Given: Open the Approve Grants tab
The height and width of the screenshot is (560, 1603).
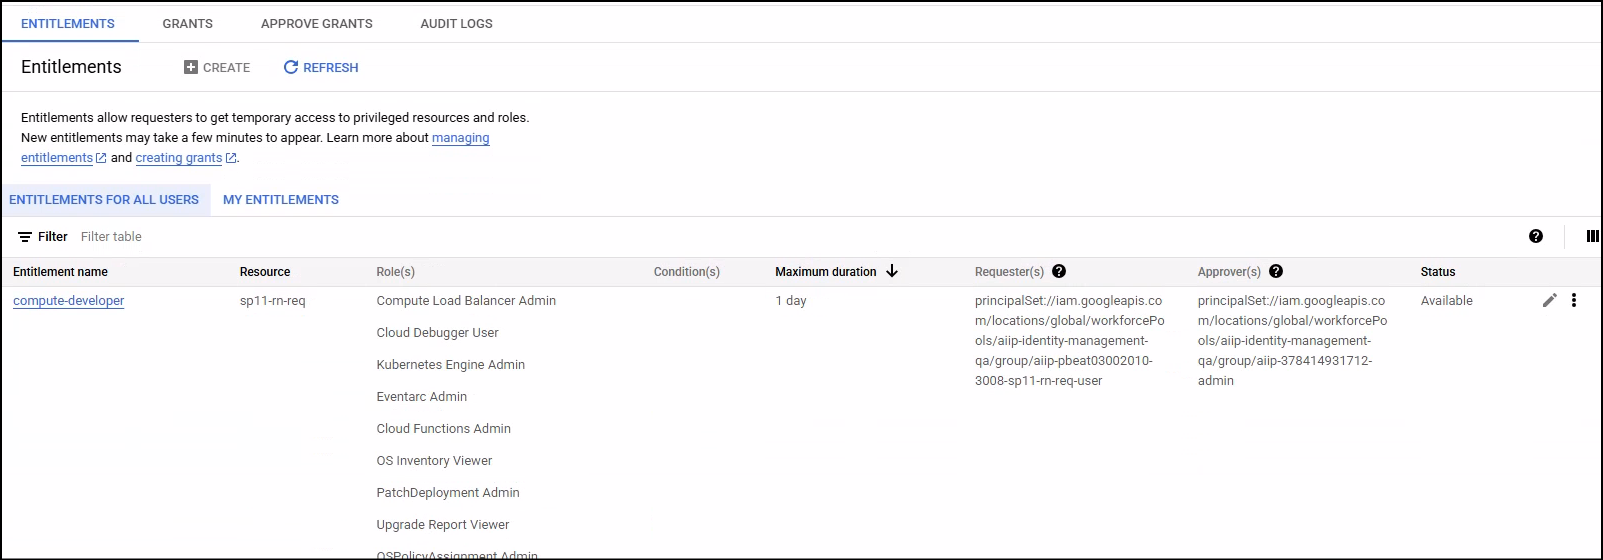Looking at the screenshot, I should [x=316, y=23].
